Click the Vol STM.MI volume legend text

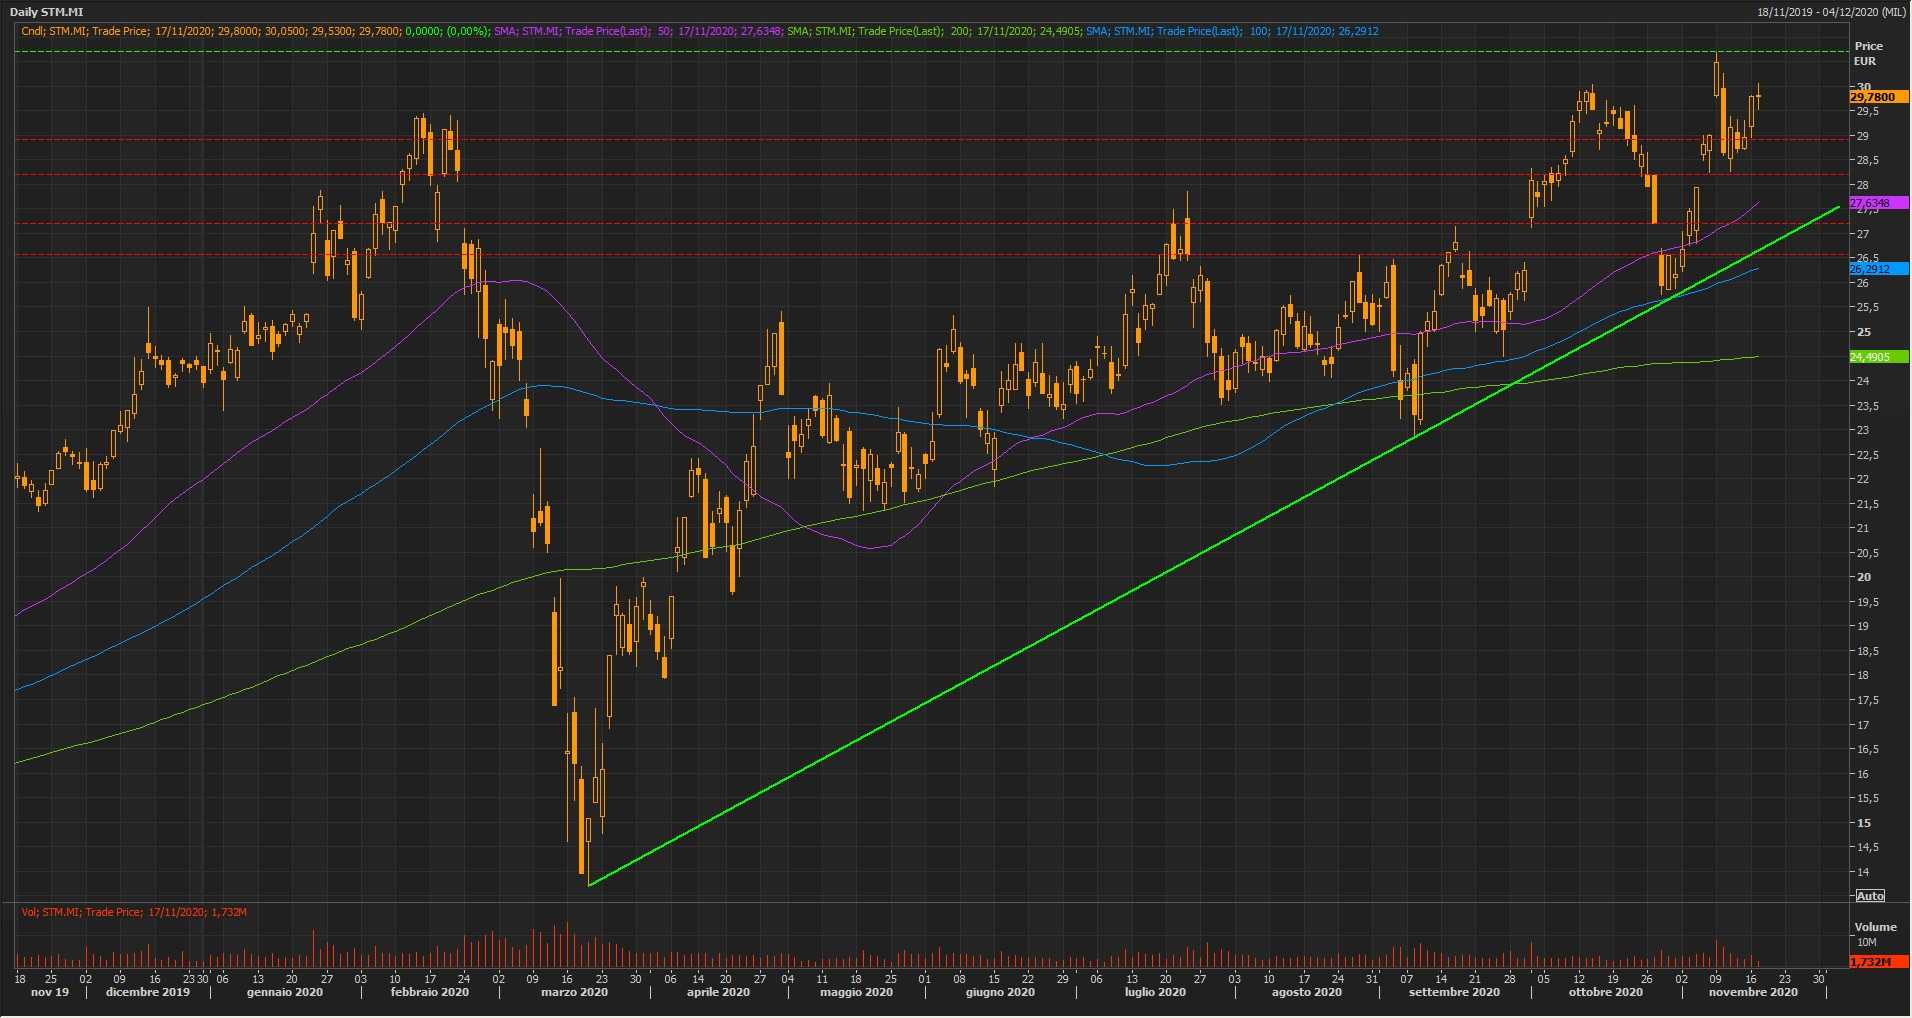134,912
